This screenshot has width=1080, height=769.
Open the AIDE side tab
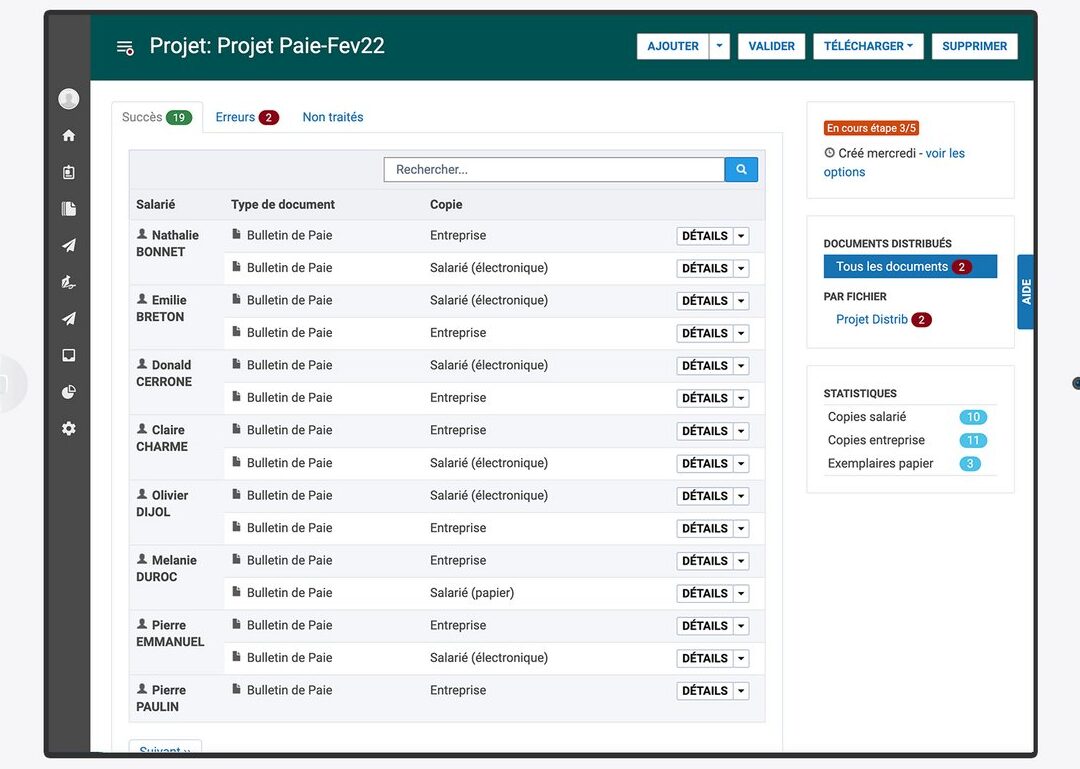tap(1026, 292)
